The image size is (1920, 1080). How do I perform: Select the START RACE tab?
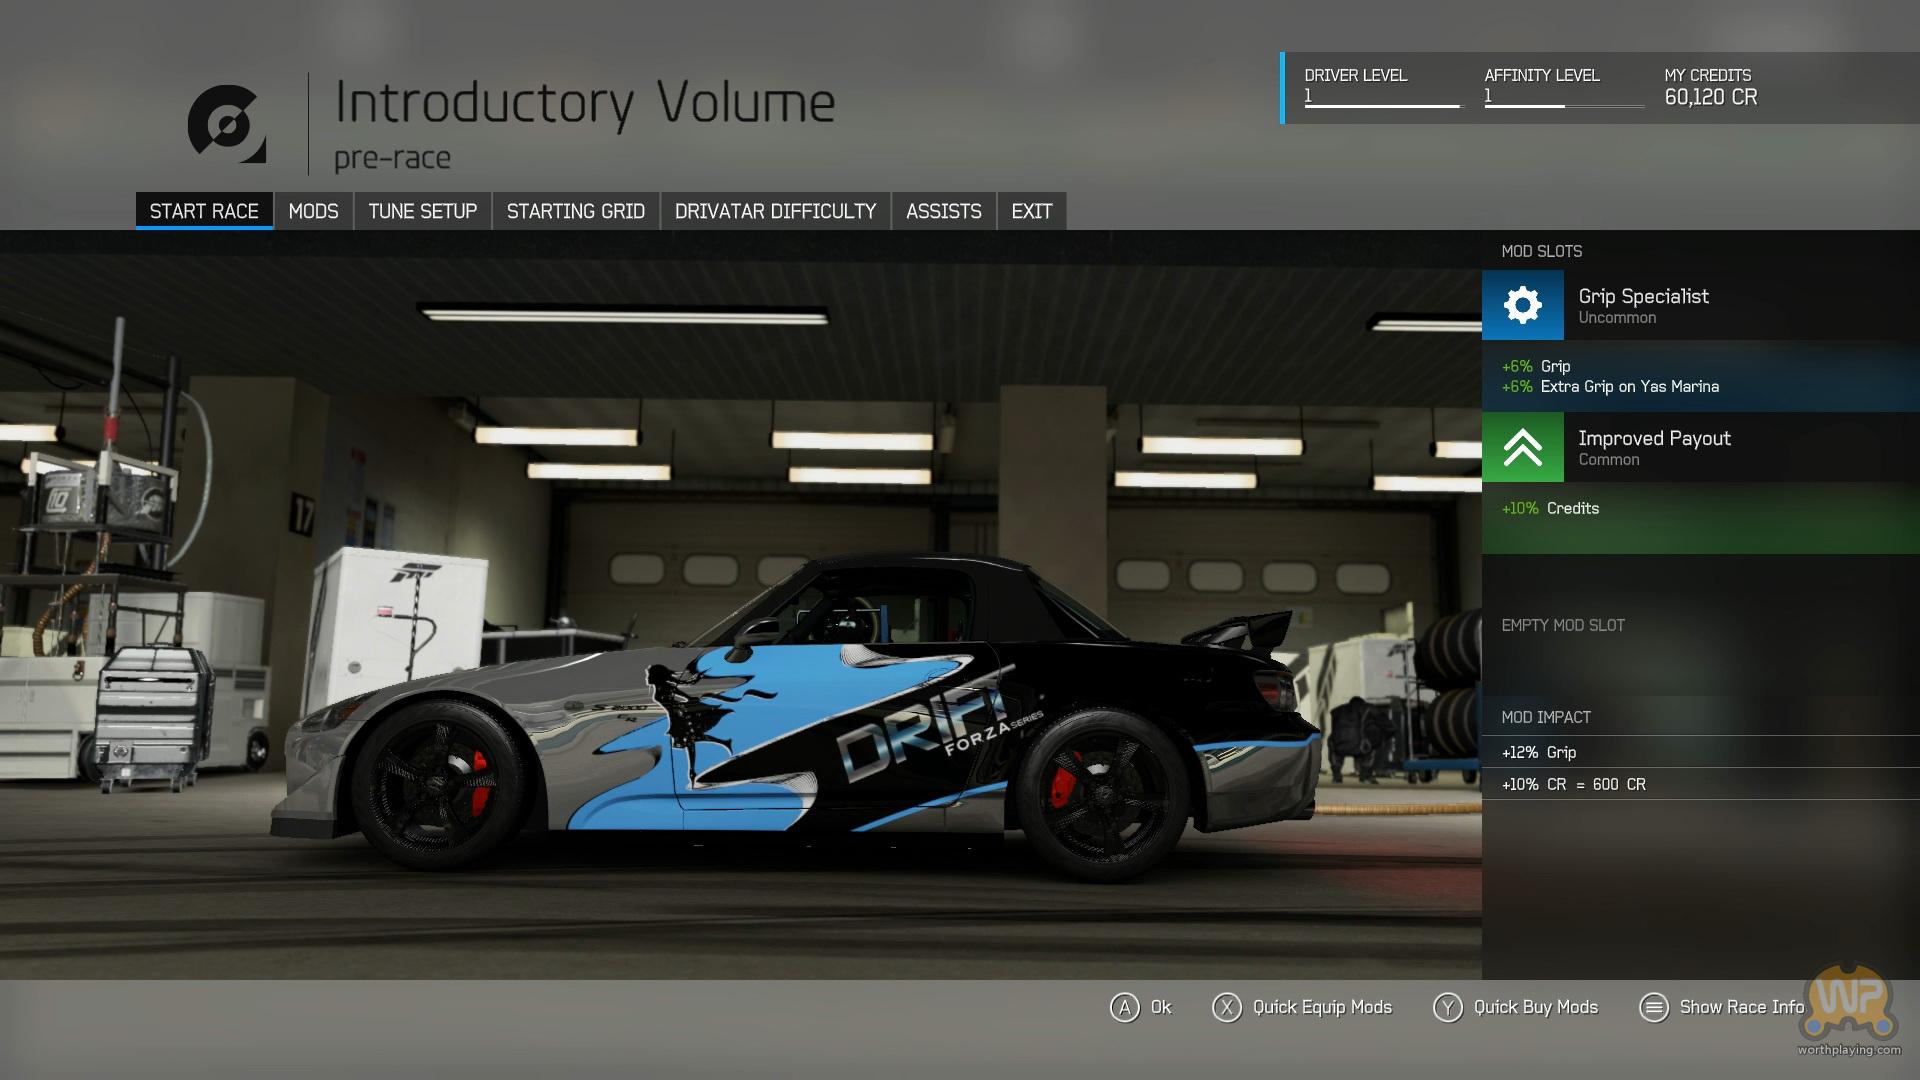pyautogui.click(x=204, y=211)
